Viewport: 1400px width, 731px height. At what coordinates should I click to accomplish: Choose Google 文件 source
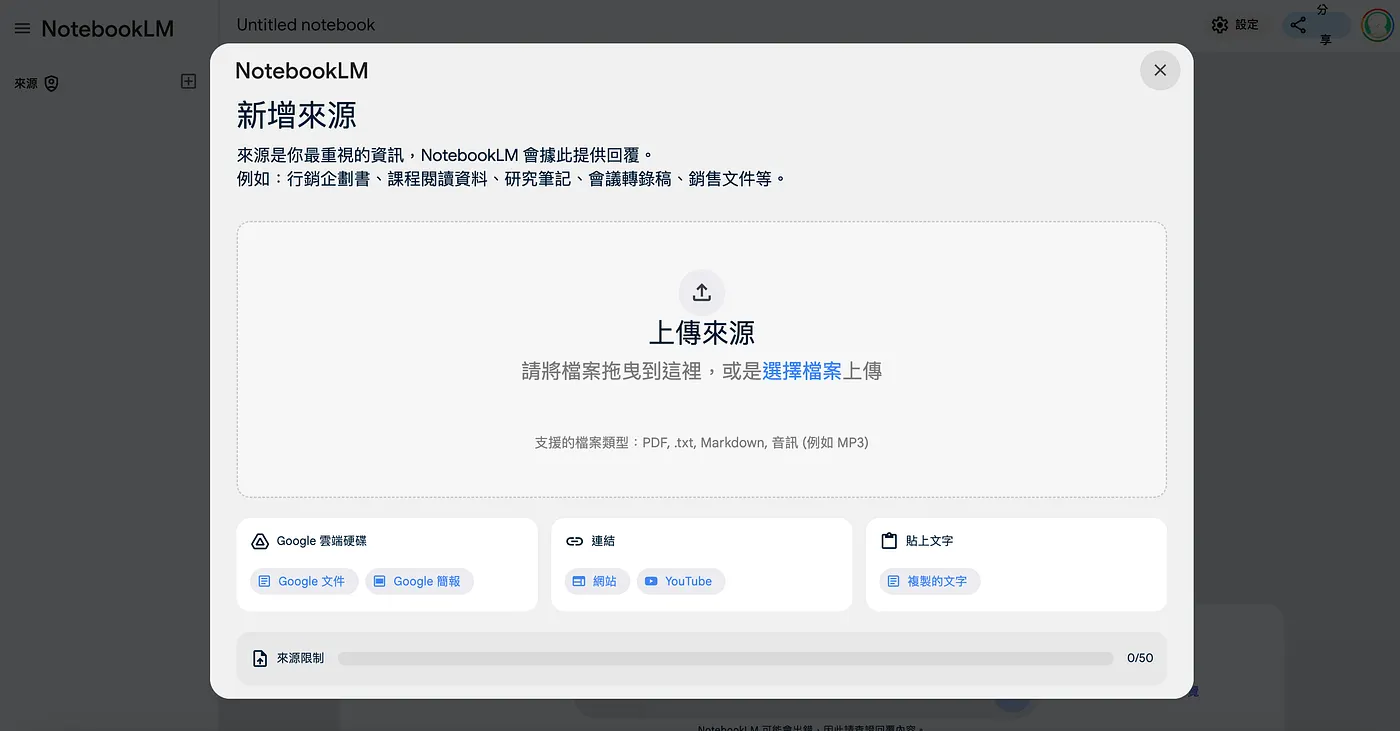[304, 581]
